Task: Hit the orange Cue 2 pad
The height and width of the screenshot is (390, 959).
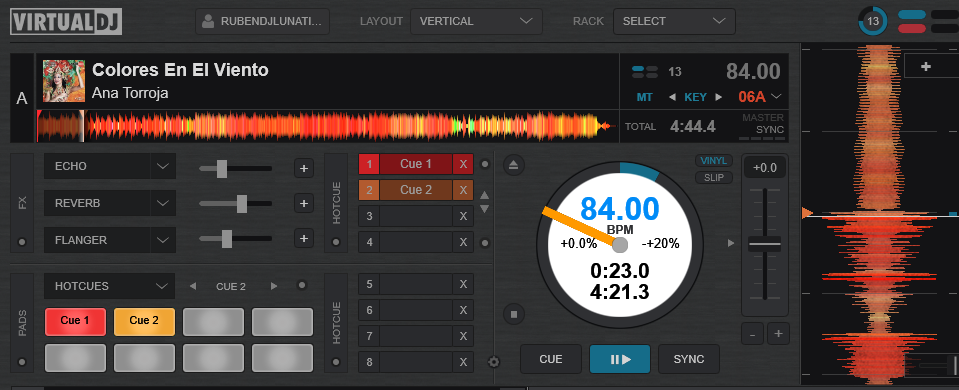Action: coord(144,322)
